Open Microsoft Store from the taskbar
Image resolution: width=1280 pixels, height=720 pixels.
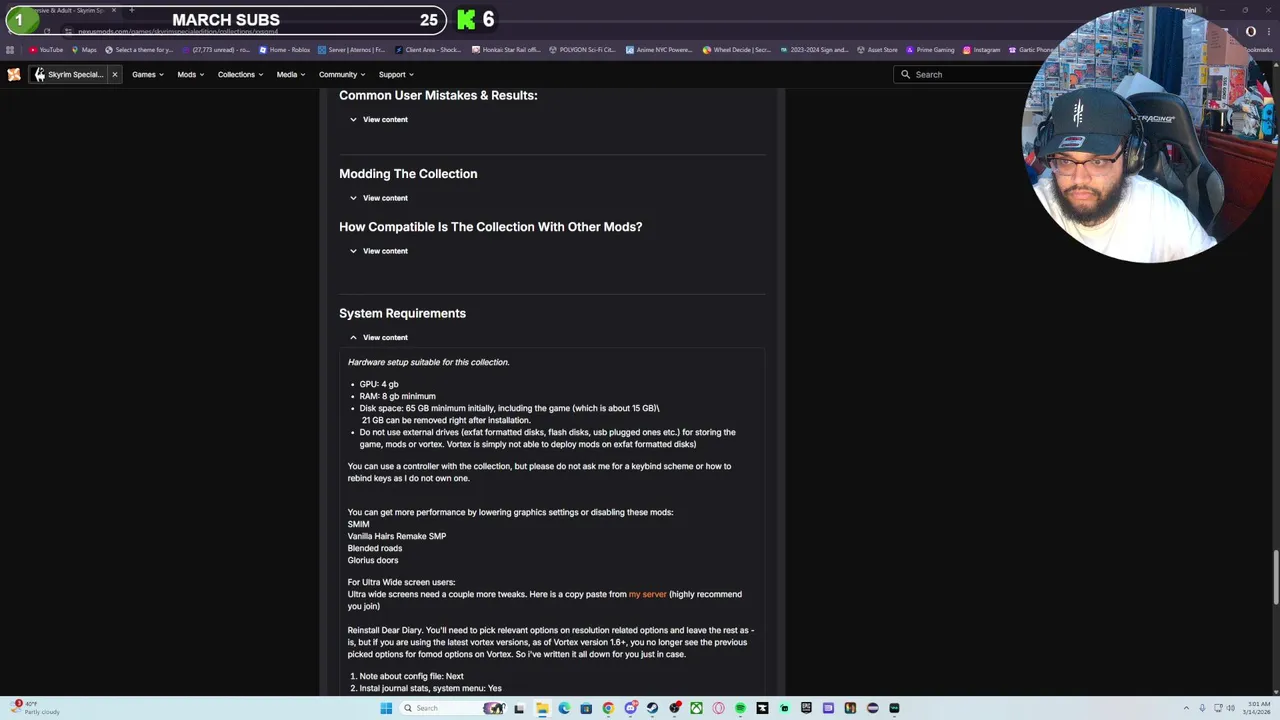tap(586, 708)
